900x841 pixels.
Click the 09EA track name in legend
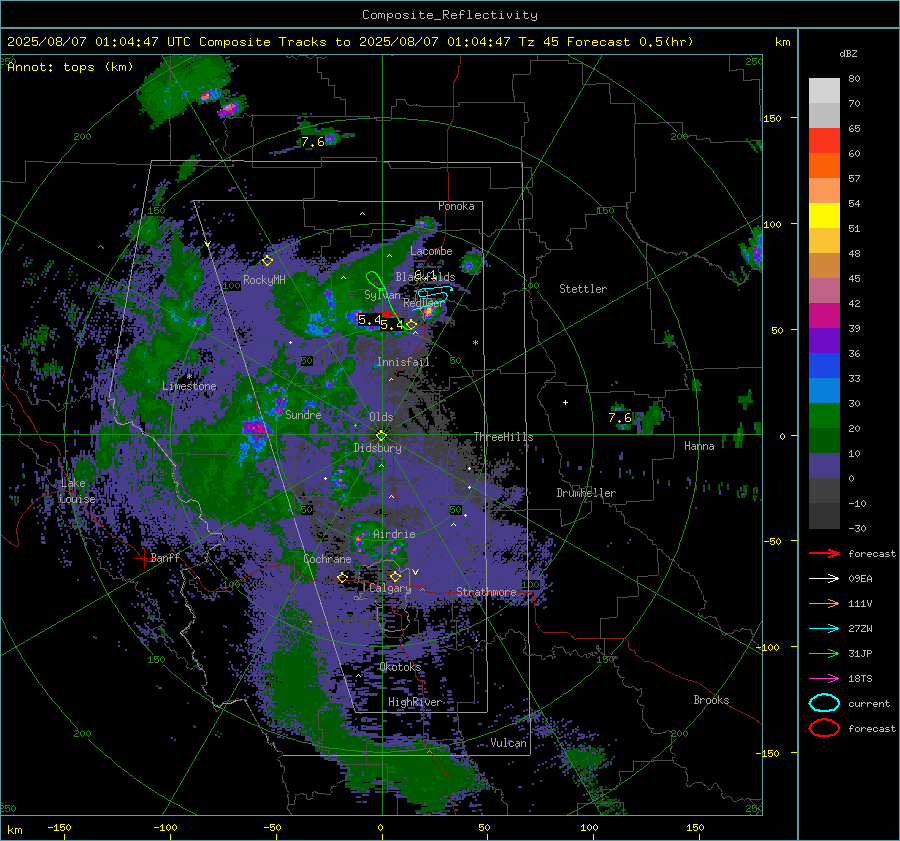click(860, 579)
